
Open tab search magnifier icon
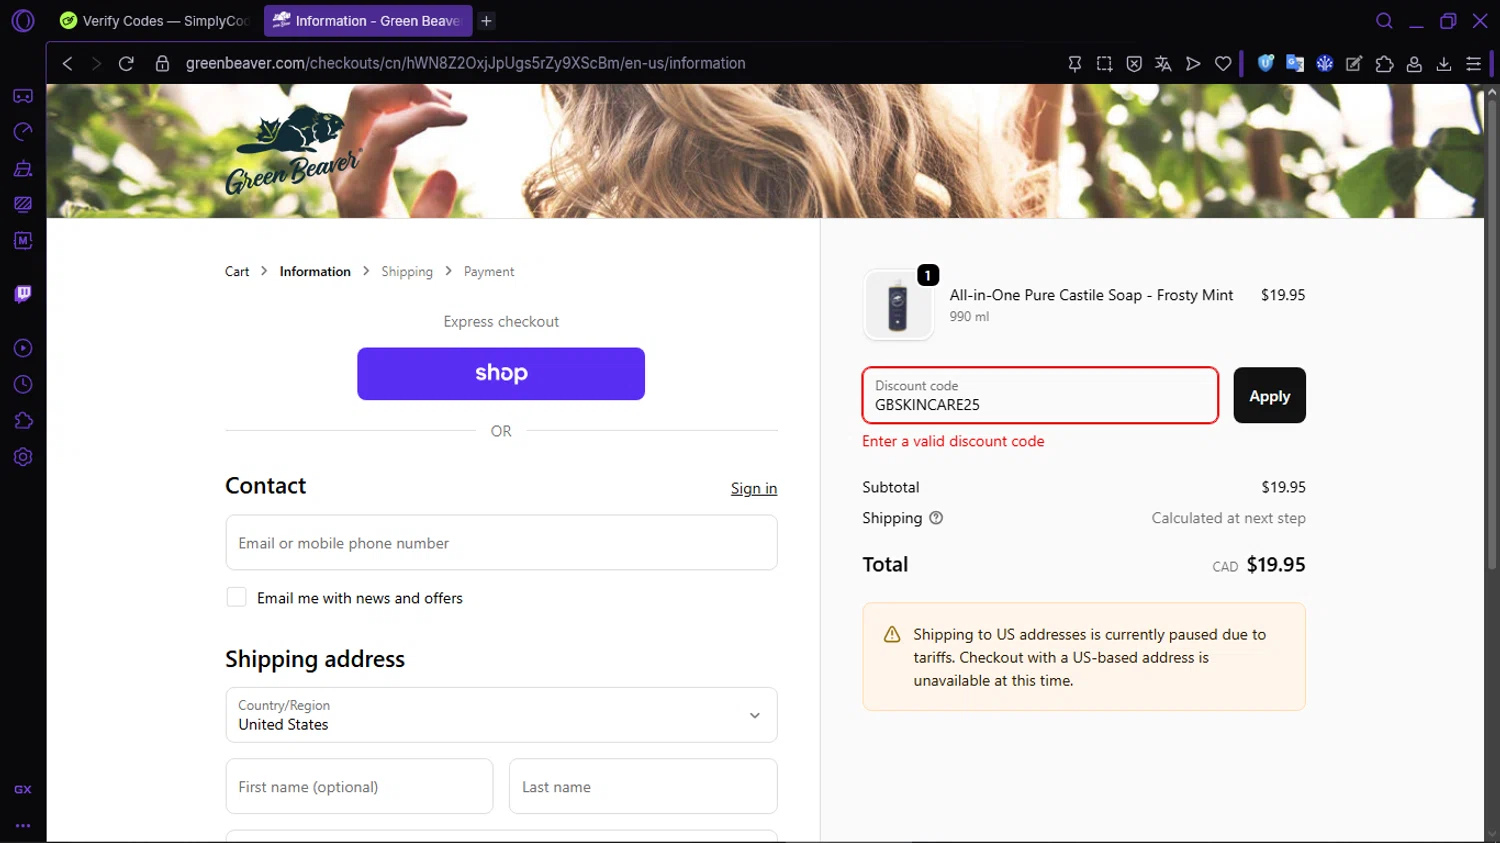[x=1384, y=21]
